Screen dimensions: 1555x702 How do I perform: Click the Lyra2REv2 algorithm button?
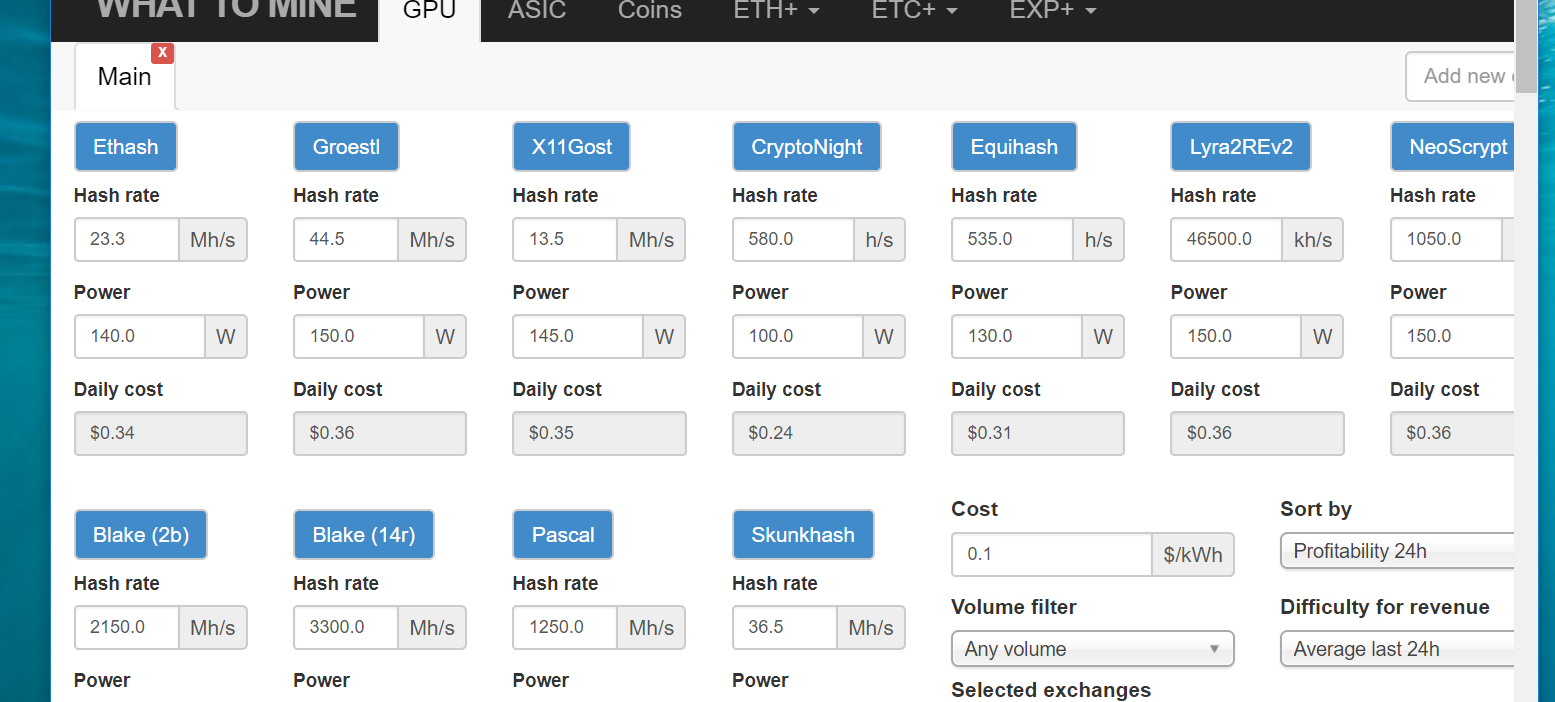pyautogui.click(x=1240, y=147)
